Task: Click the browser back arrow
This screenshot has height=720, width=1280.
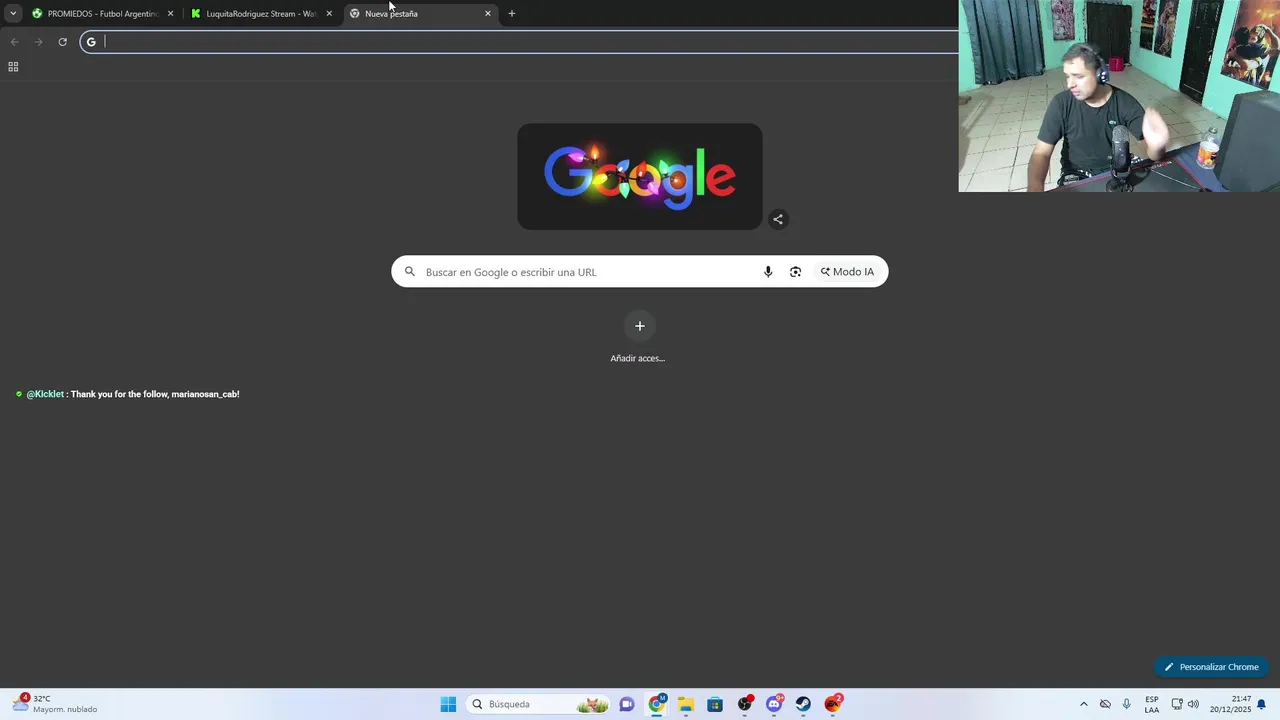Action: [x=14, y=41]
